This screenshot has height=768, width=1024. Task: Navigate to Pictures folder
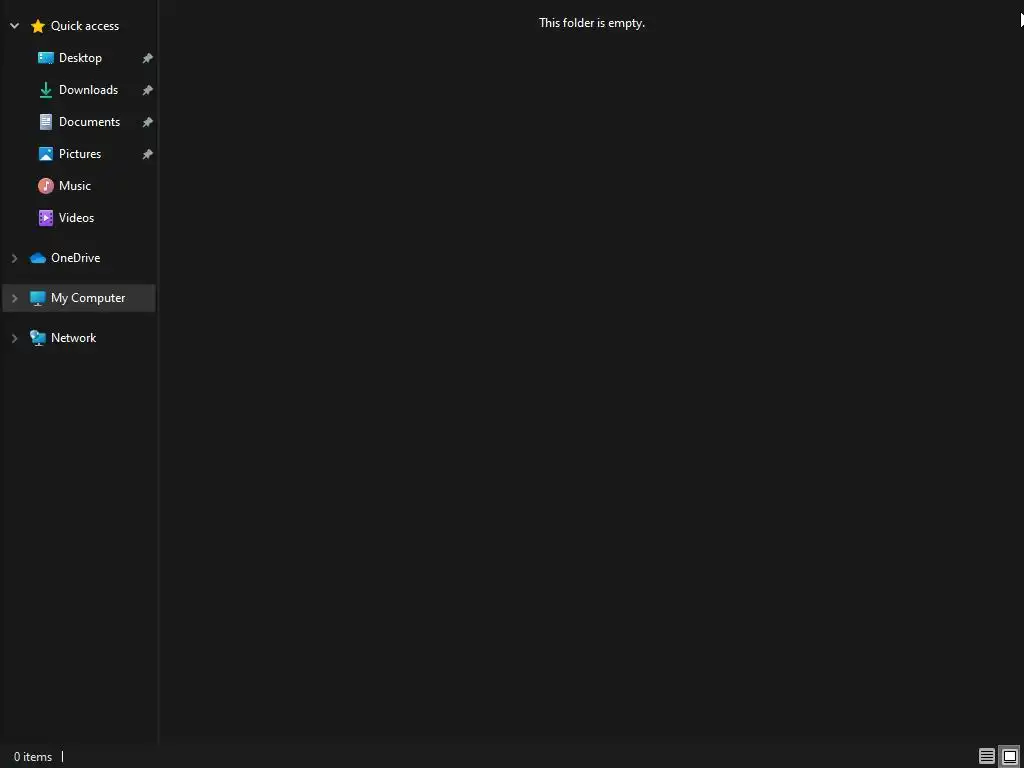(x=80, y=154)
